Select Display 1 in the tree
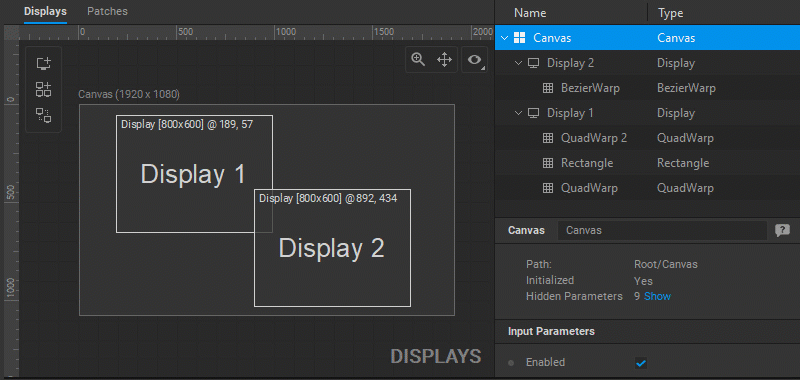This screenshot has height=380, width=800. coord(647,113)
